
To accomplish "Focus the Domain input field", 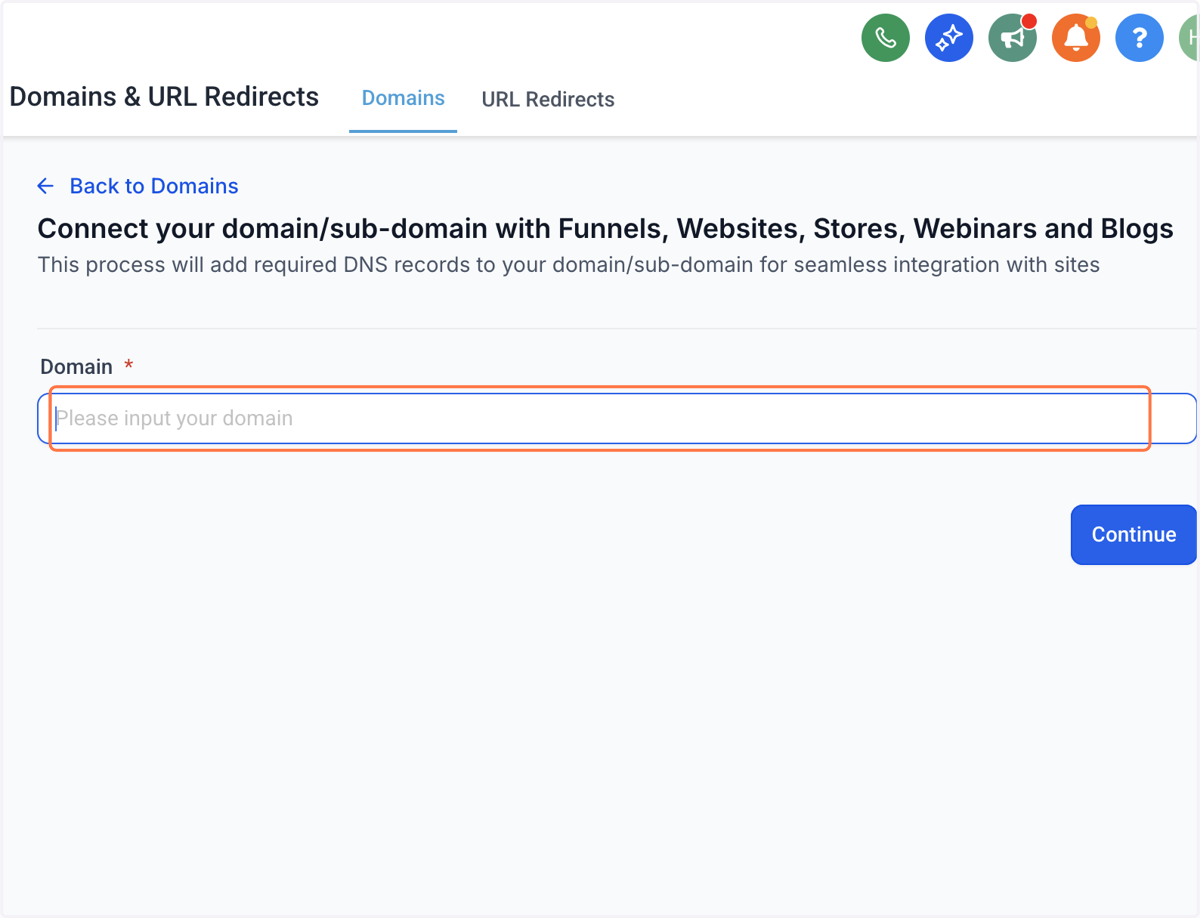I will pyautogui.click(x=617, y=418).
